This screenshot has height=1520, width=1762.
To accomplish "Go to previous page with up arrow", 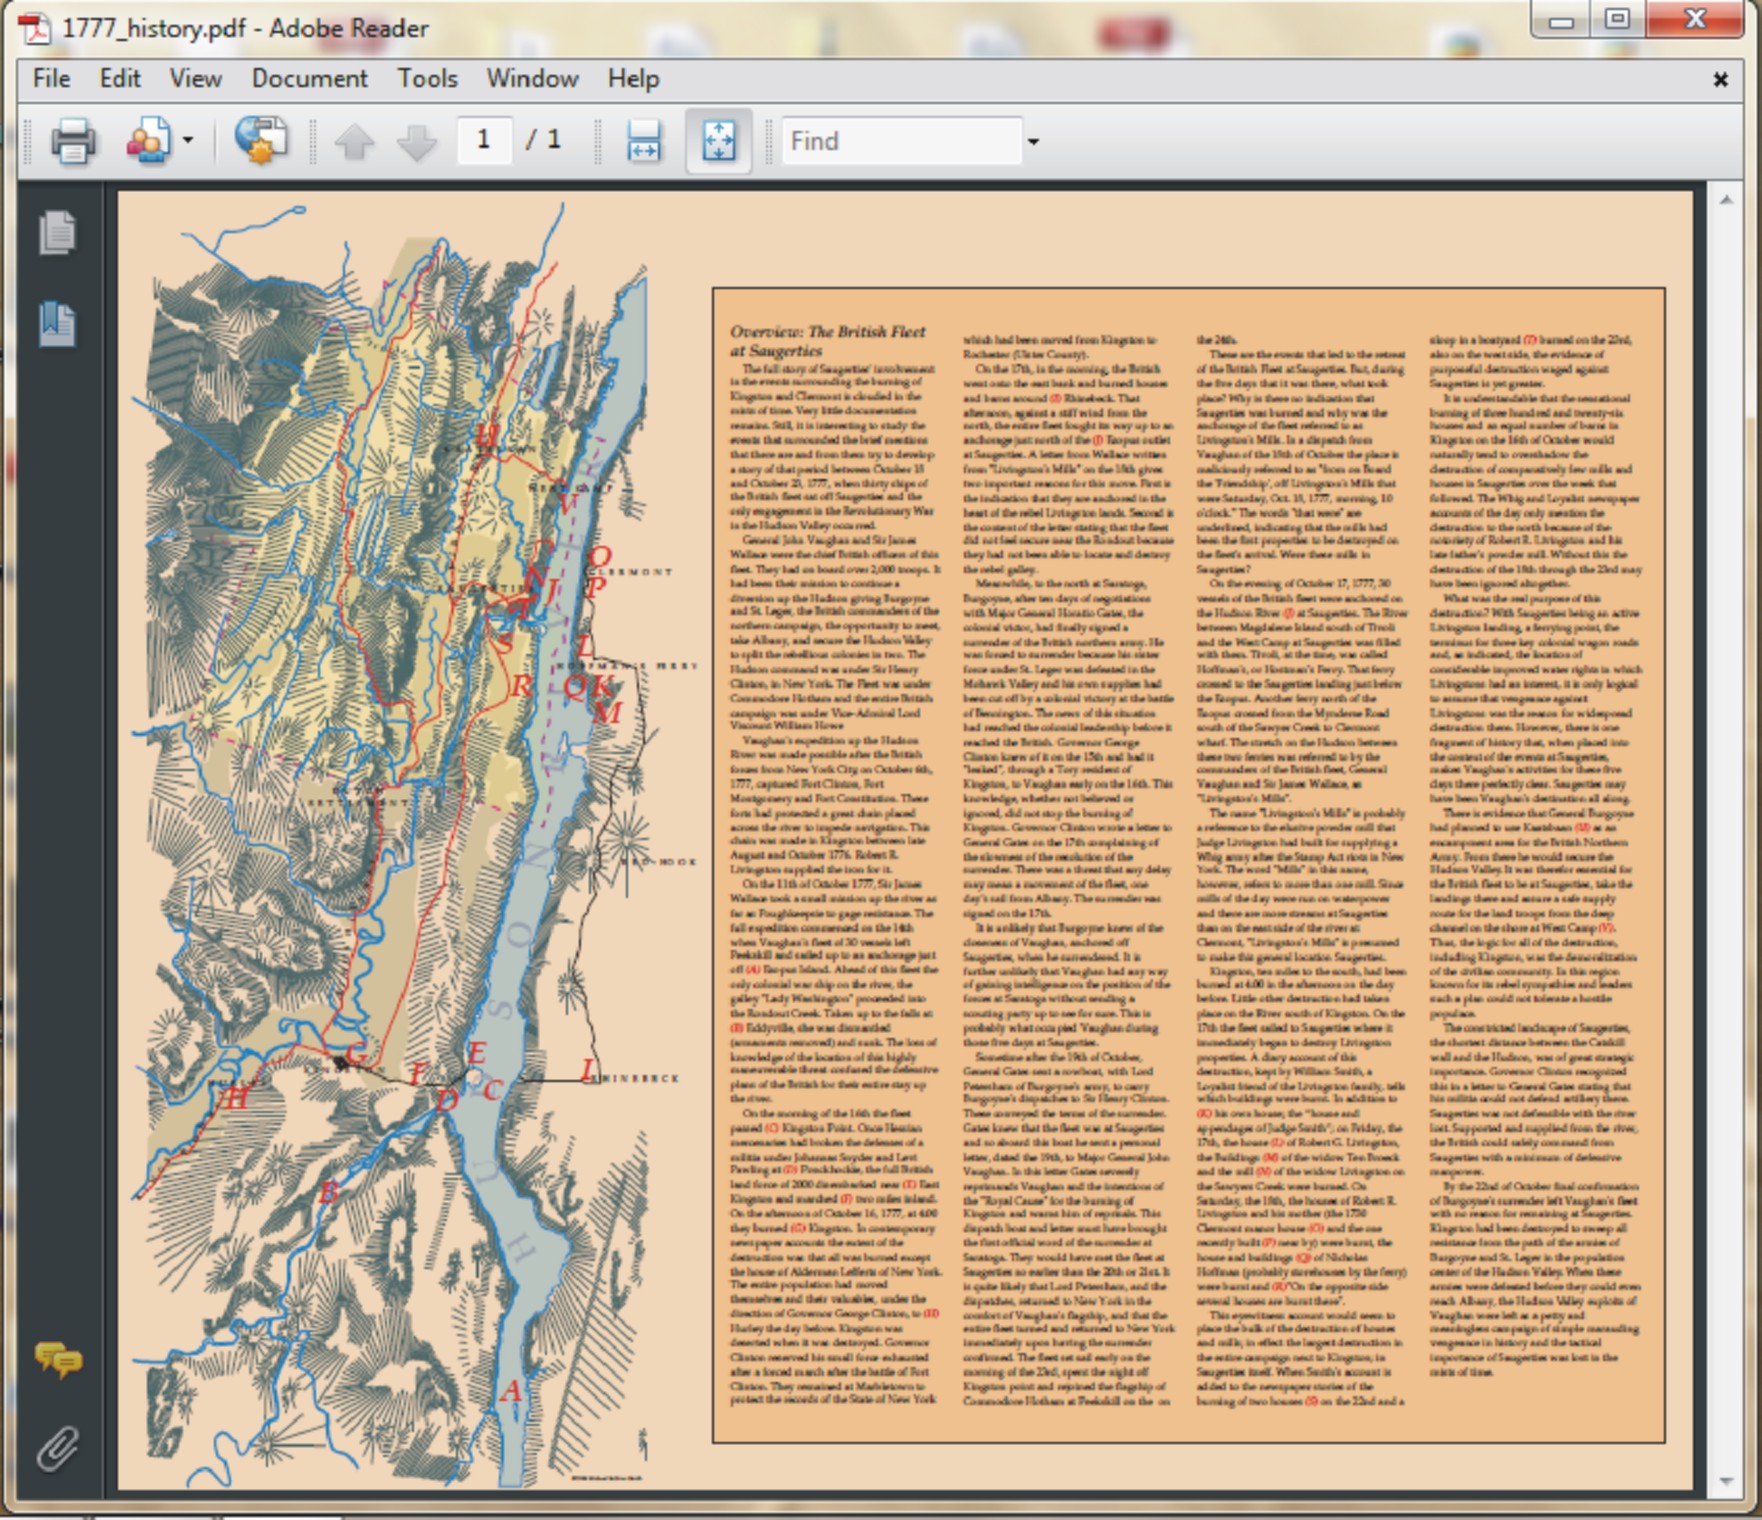I will tap(354, 142).
